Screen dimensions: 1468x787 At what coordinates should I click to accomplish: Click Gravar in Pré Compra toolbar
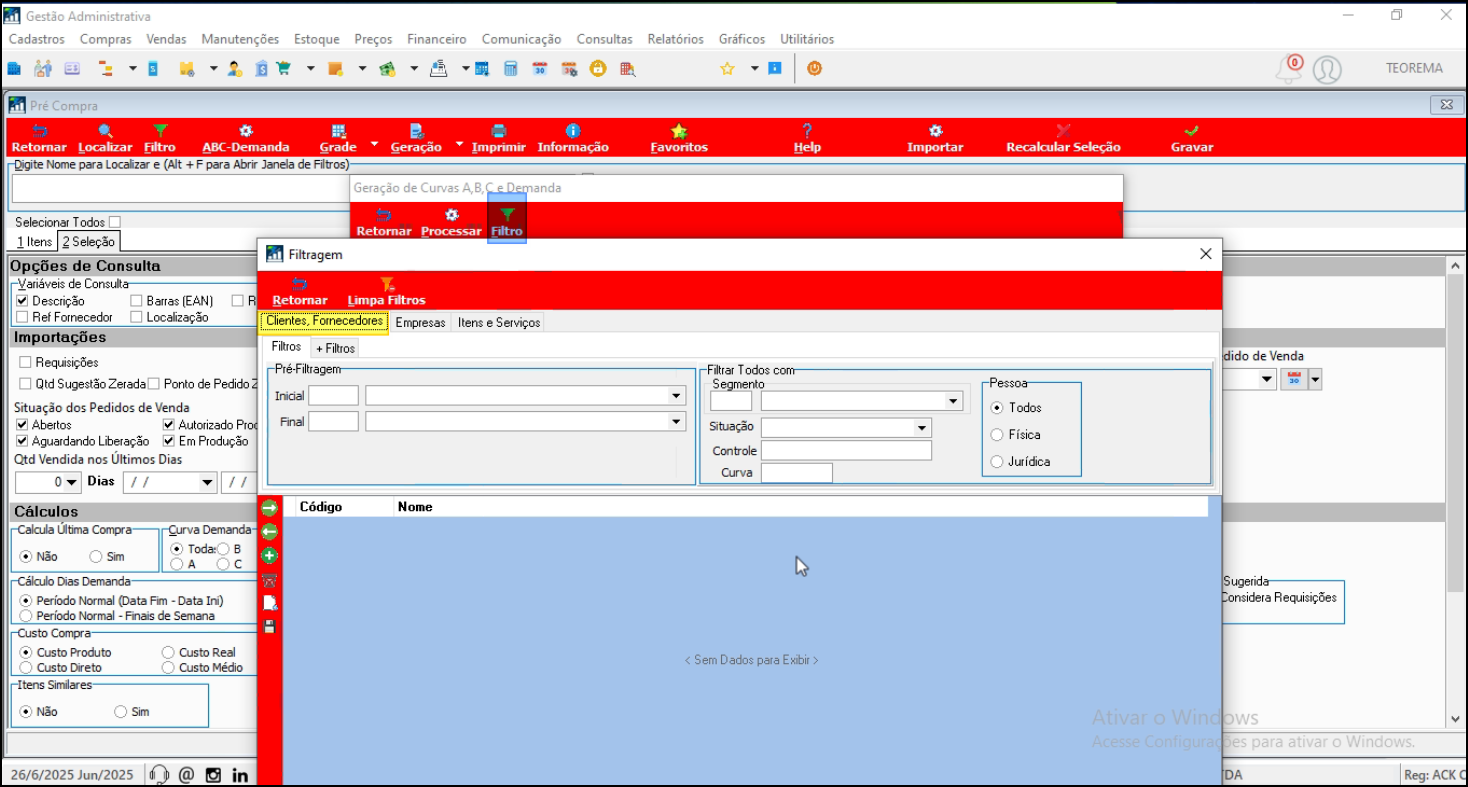pos(1192,138)
